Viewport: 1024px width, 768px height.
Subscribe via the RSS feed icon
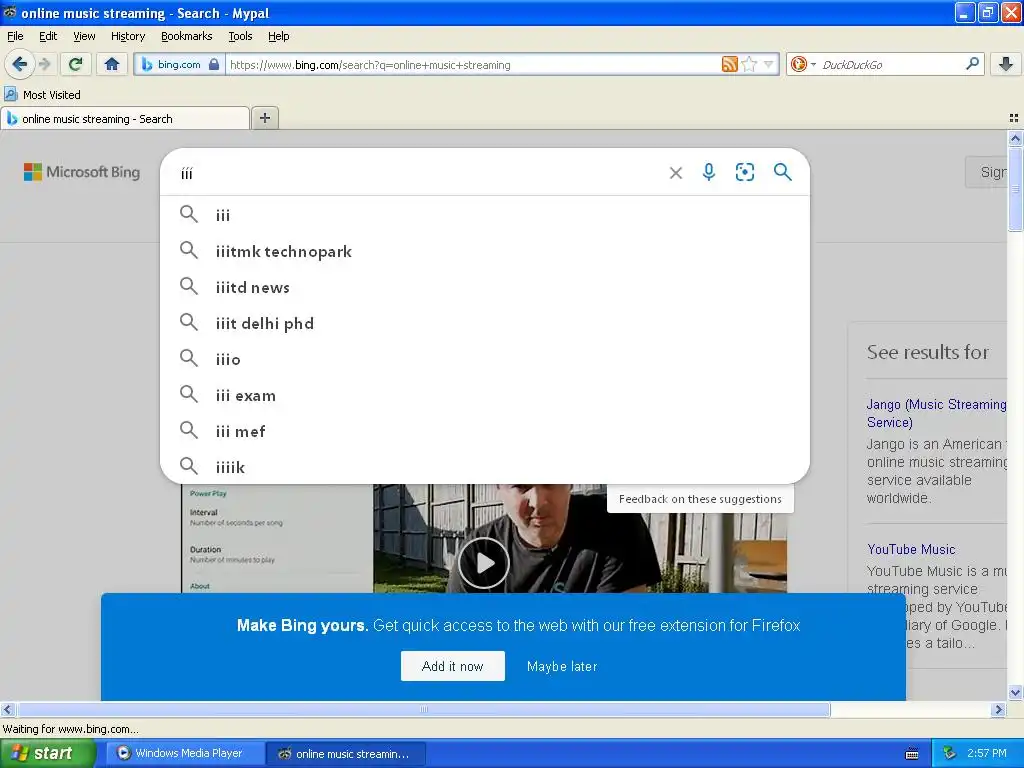(x=729, y=64)
